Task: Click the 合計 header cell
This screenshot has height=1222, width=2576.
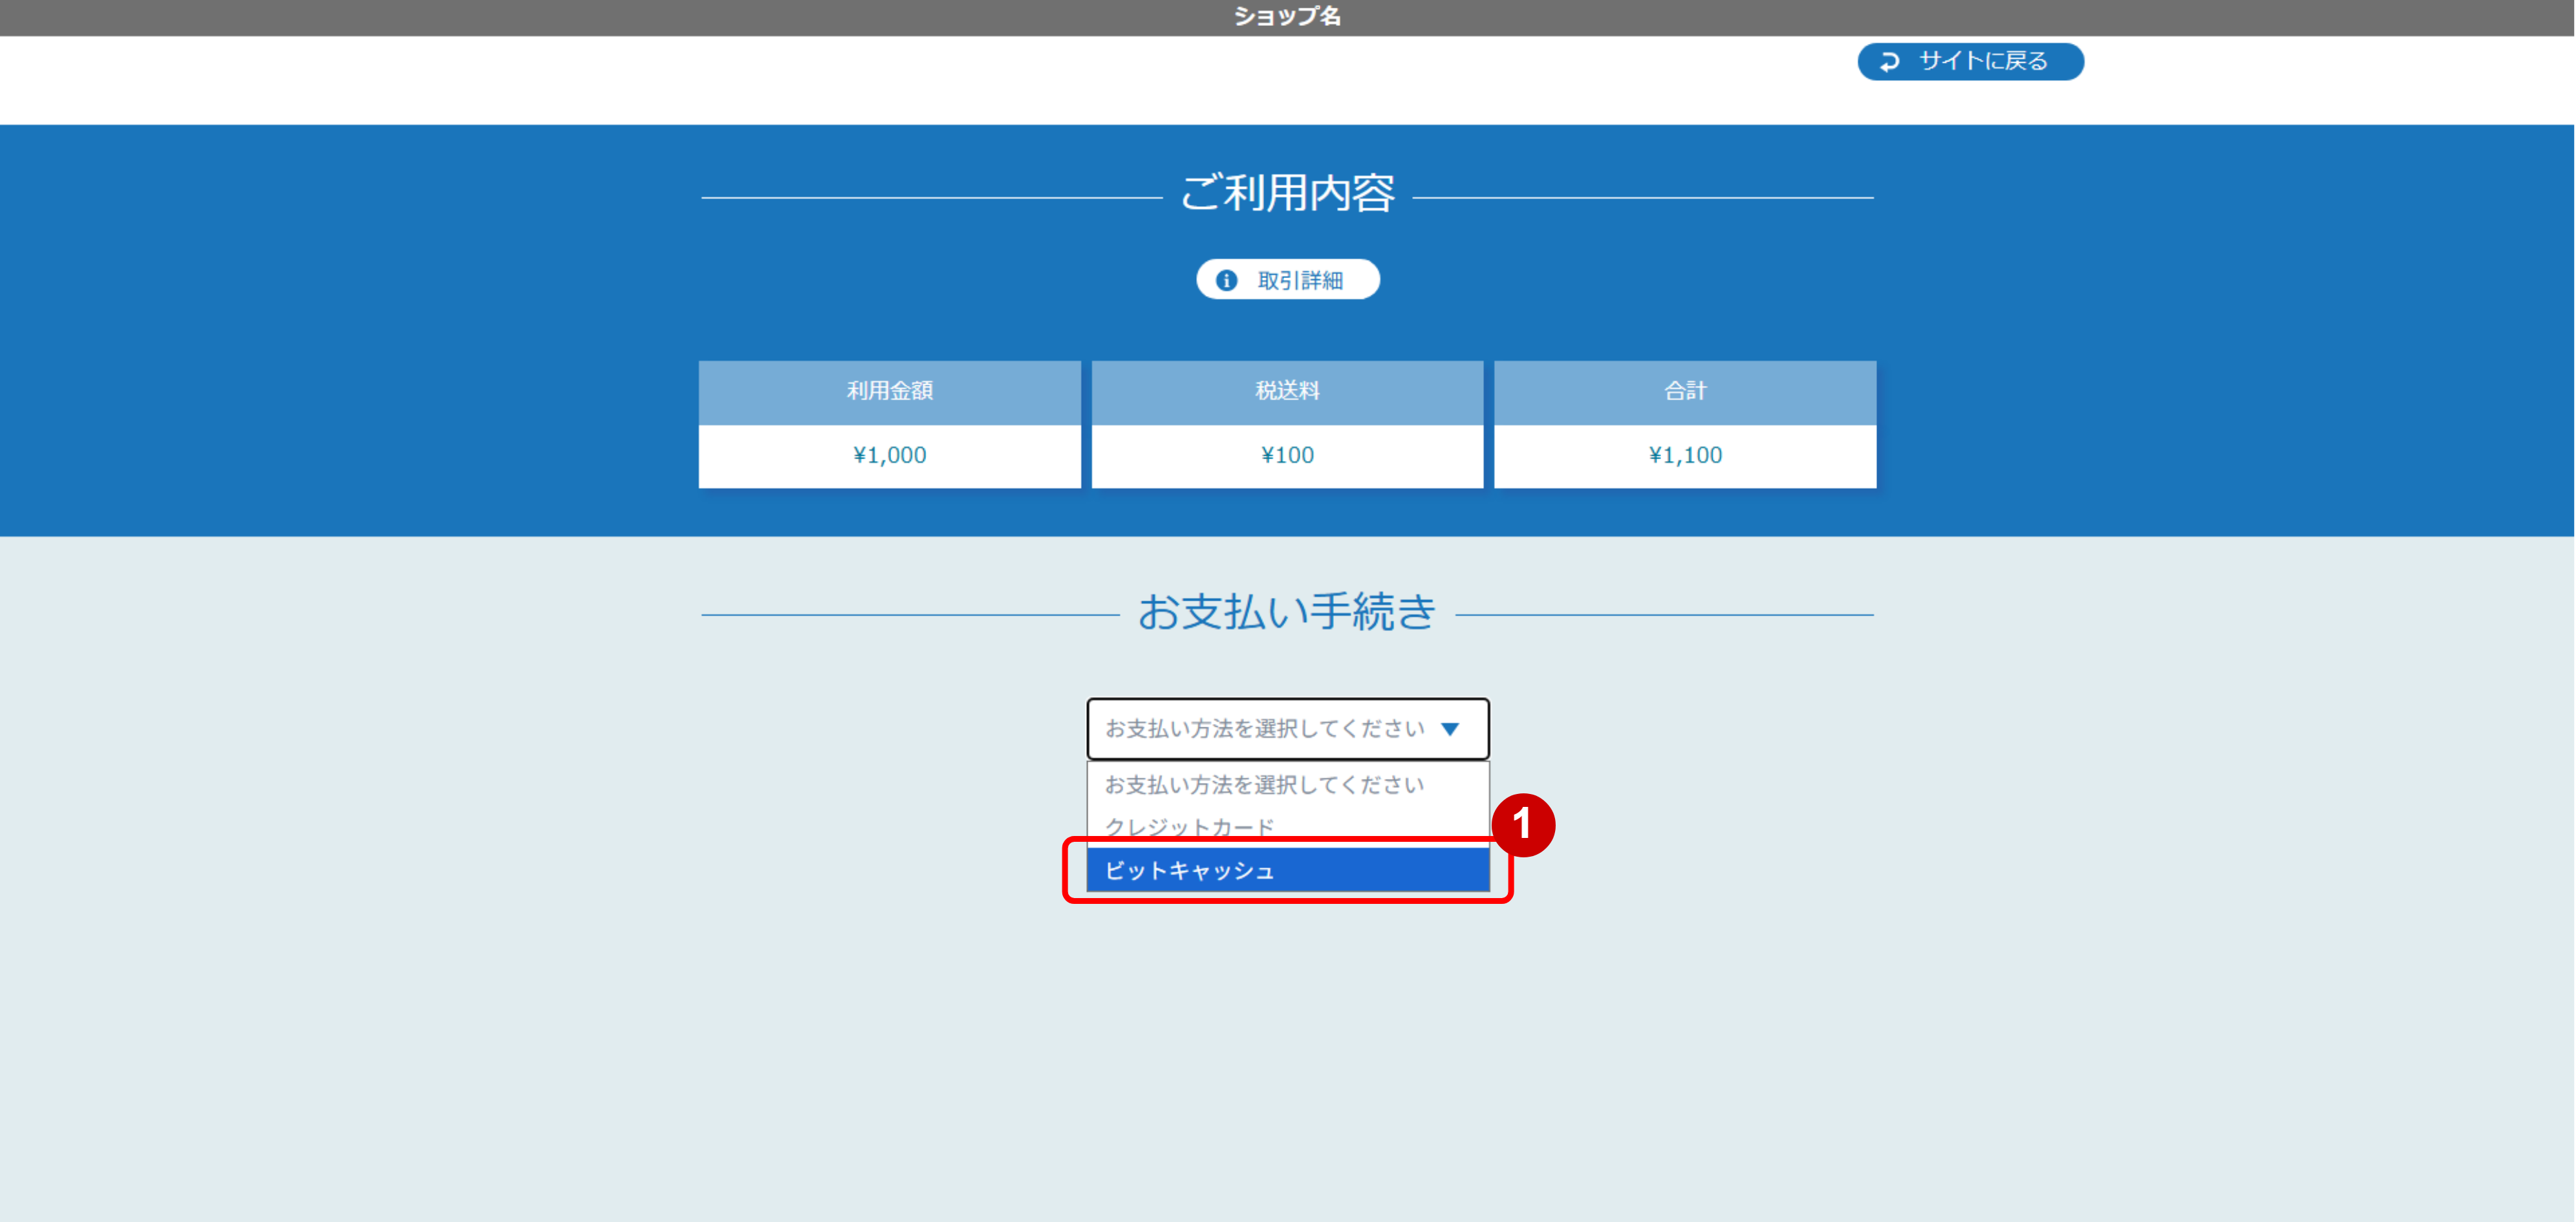Action: tap(1685, 392)
